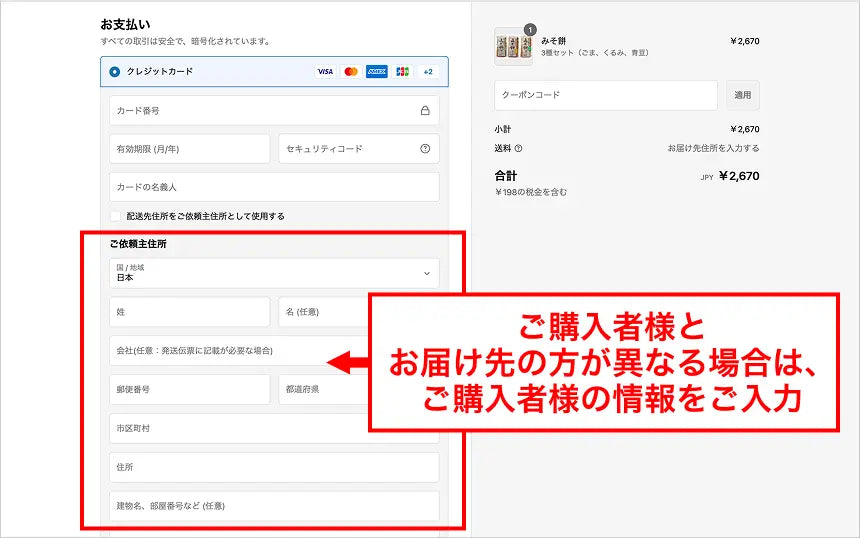860x538 pixels.
Task: Focus the 郵便番号 input field
Action: pyautogui.click(x=189, y=389)
